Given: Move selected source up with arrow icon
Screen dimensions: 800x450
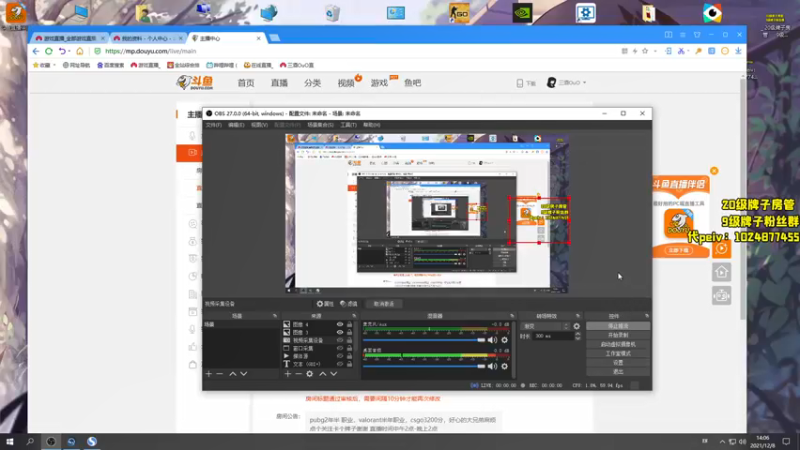Looking at the screenshot, I should (x=322, y=374).
